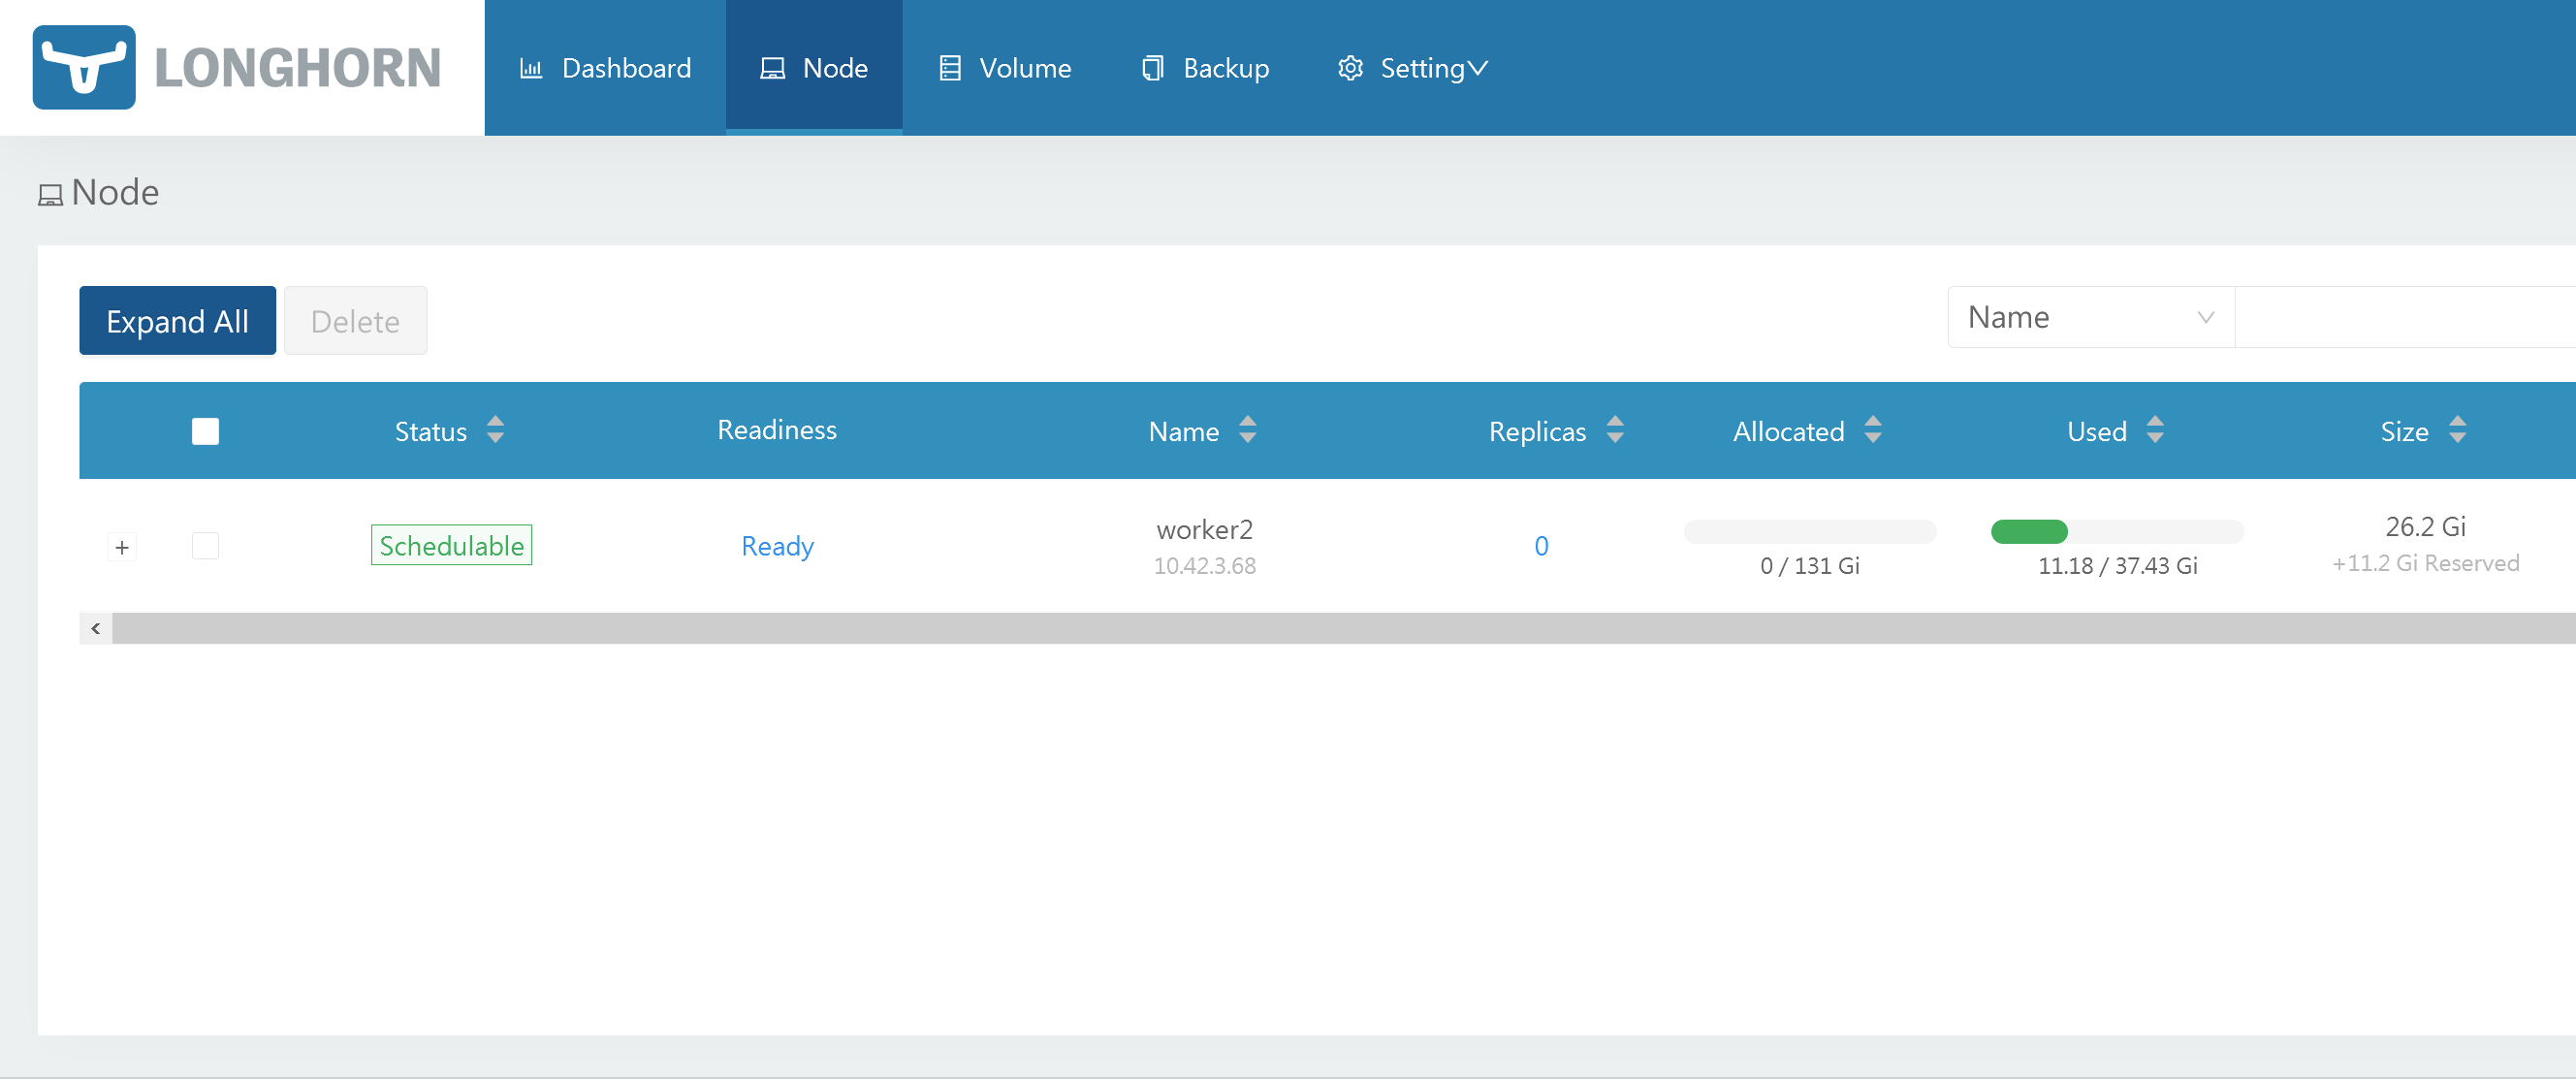Check the checkbox for worker2 row
This screenshot has height=1079, width=2576.
tap(204, 546)
